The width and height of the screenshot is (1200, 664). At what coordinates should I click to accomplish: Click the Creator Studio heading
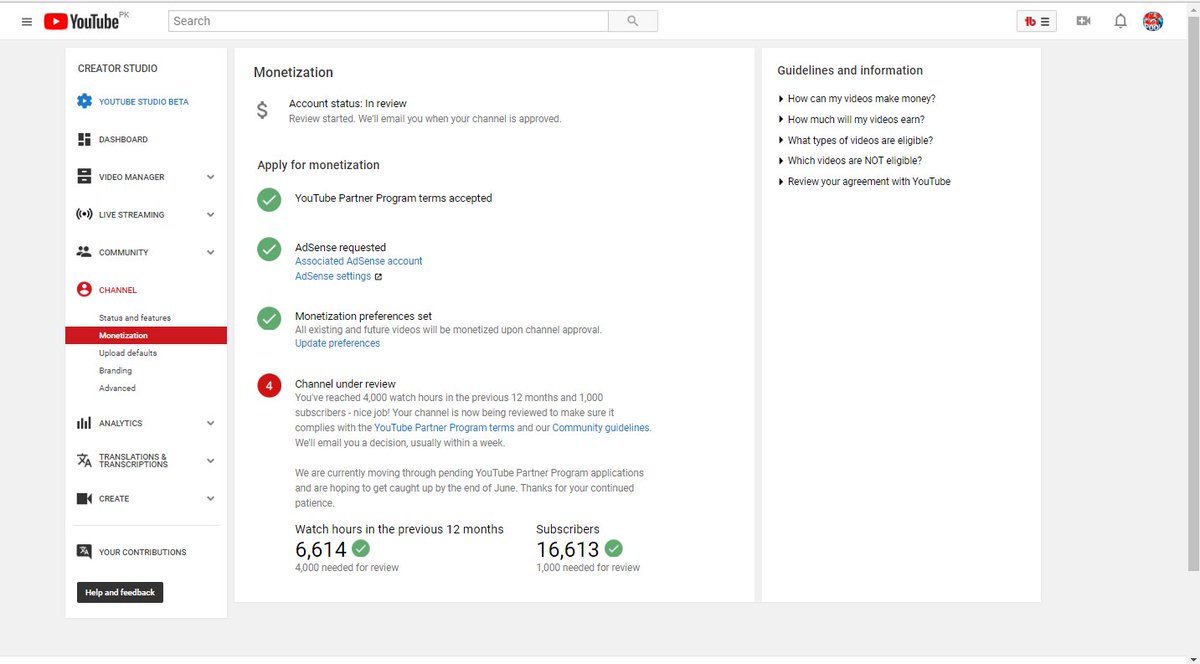(118, 69)
